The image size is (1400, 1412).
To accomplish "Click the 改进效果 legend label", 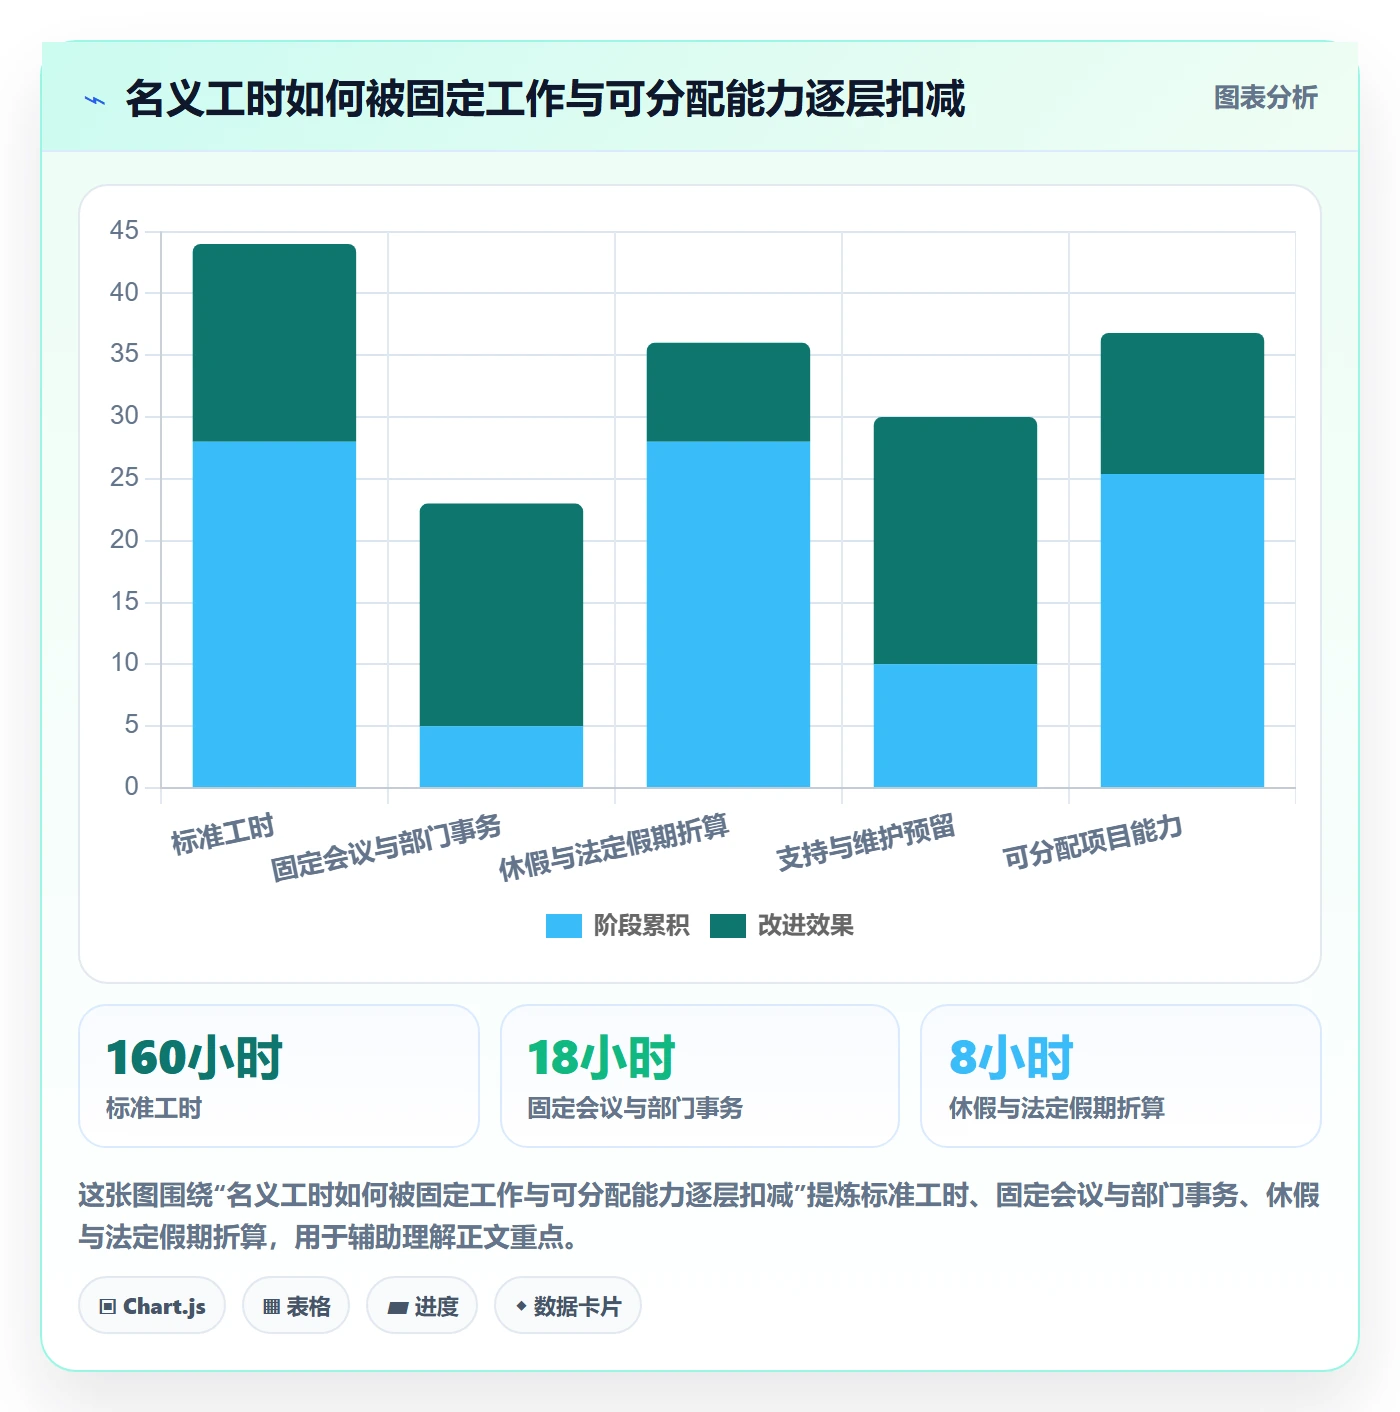I will click(805, 926).
